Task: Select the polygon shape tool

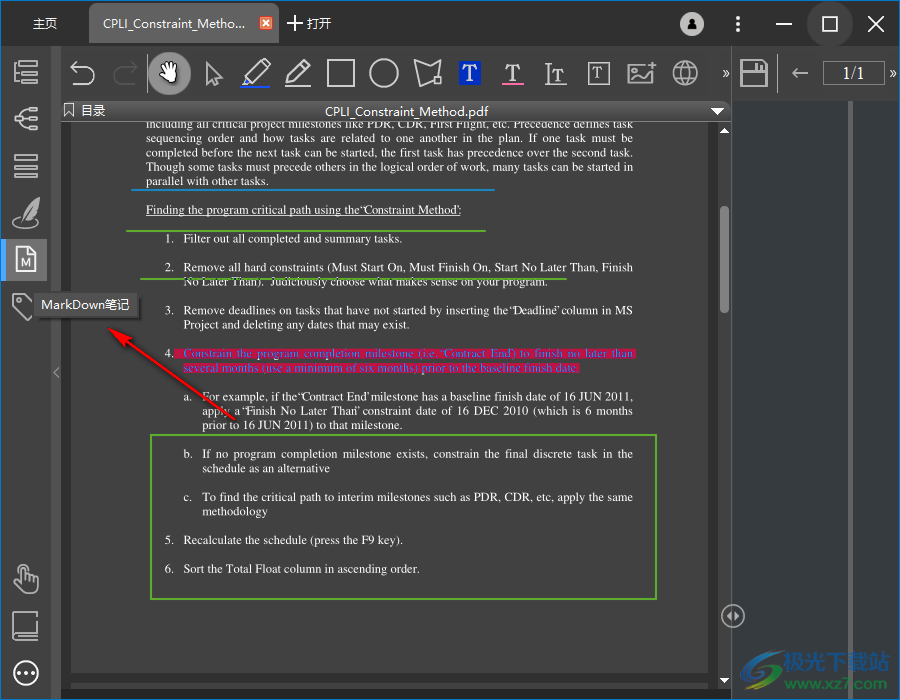Action: pyautogui.click(x=428, y=73)
